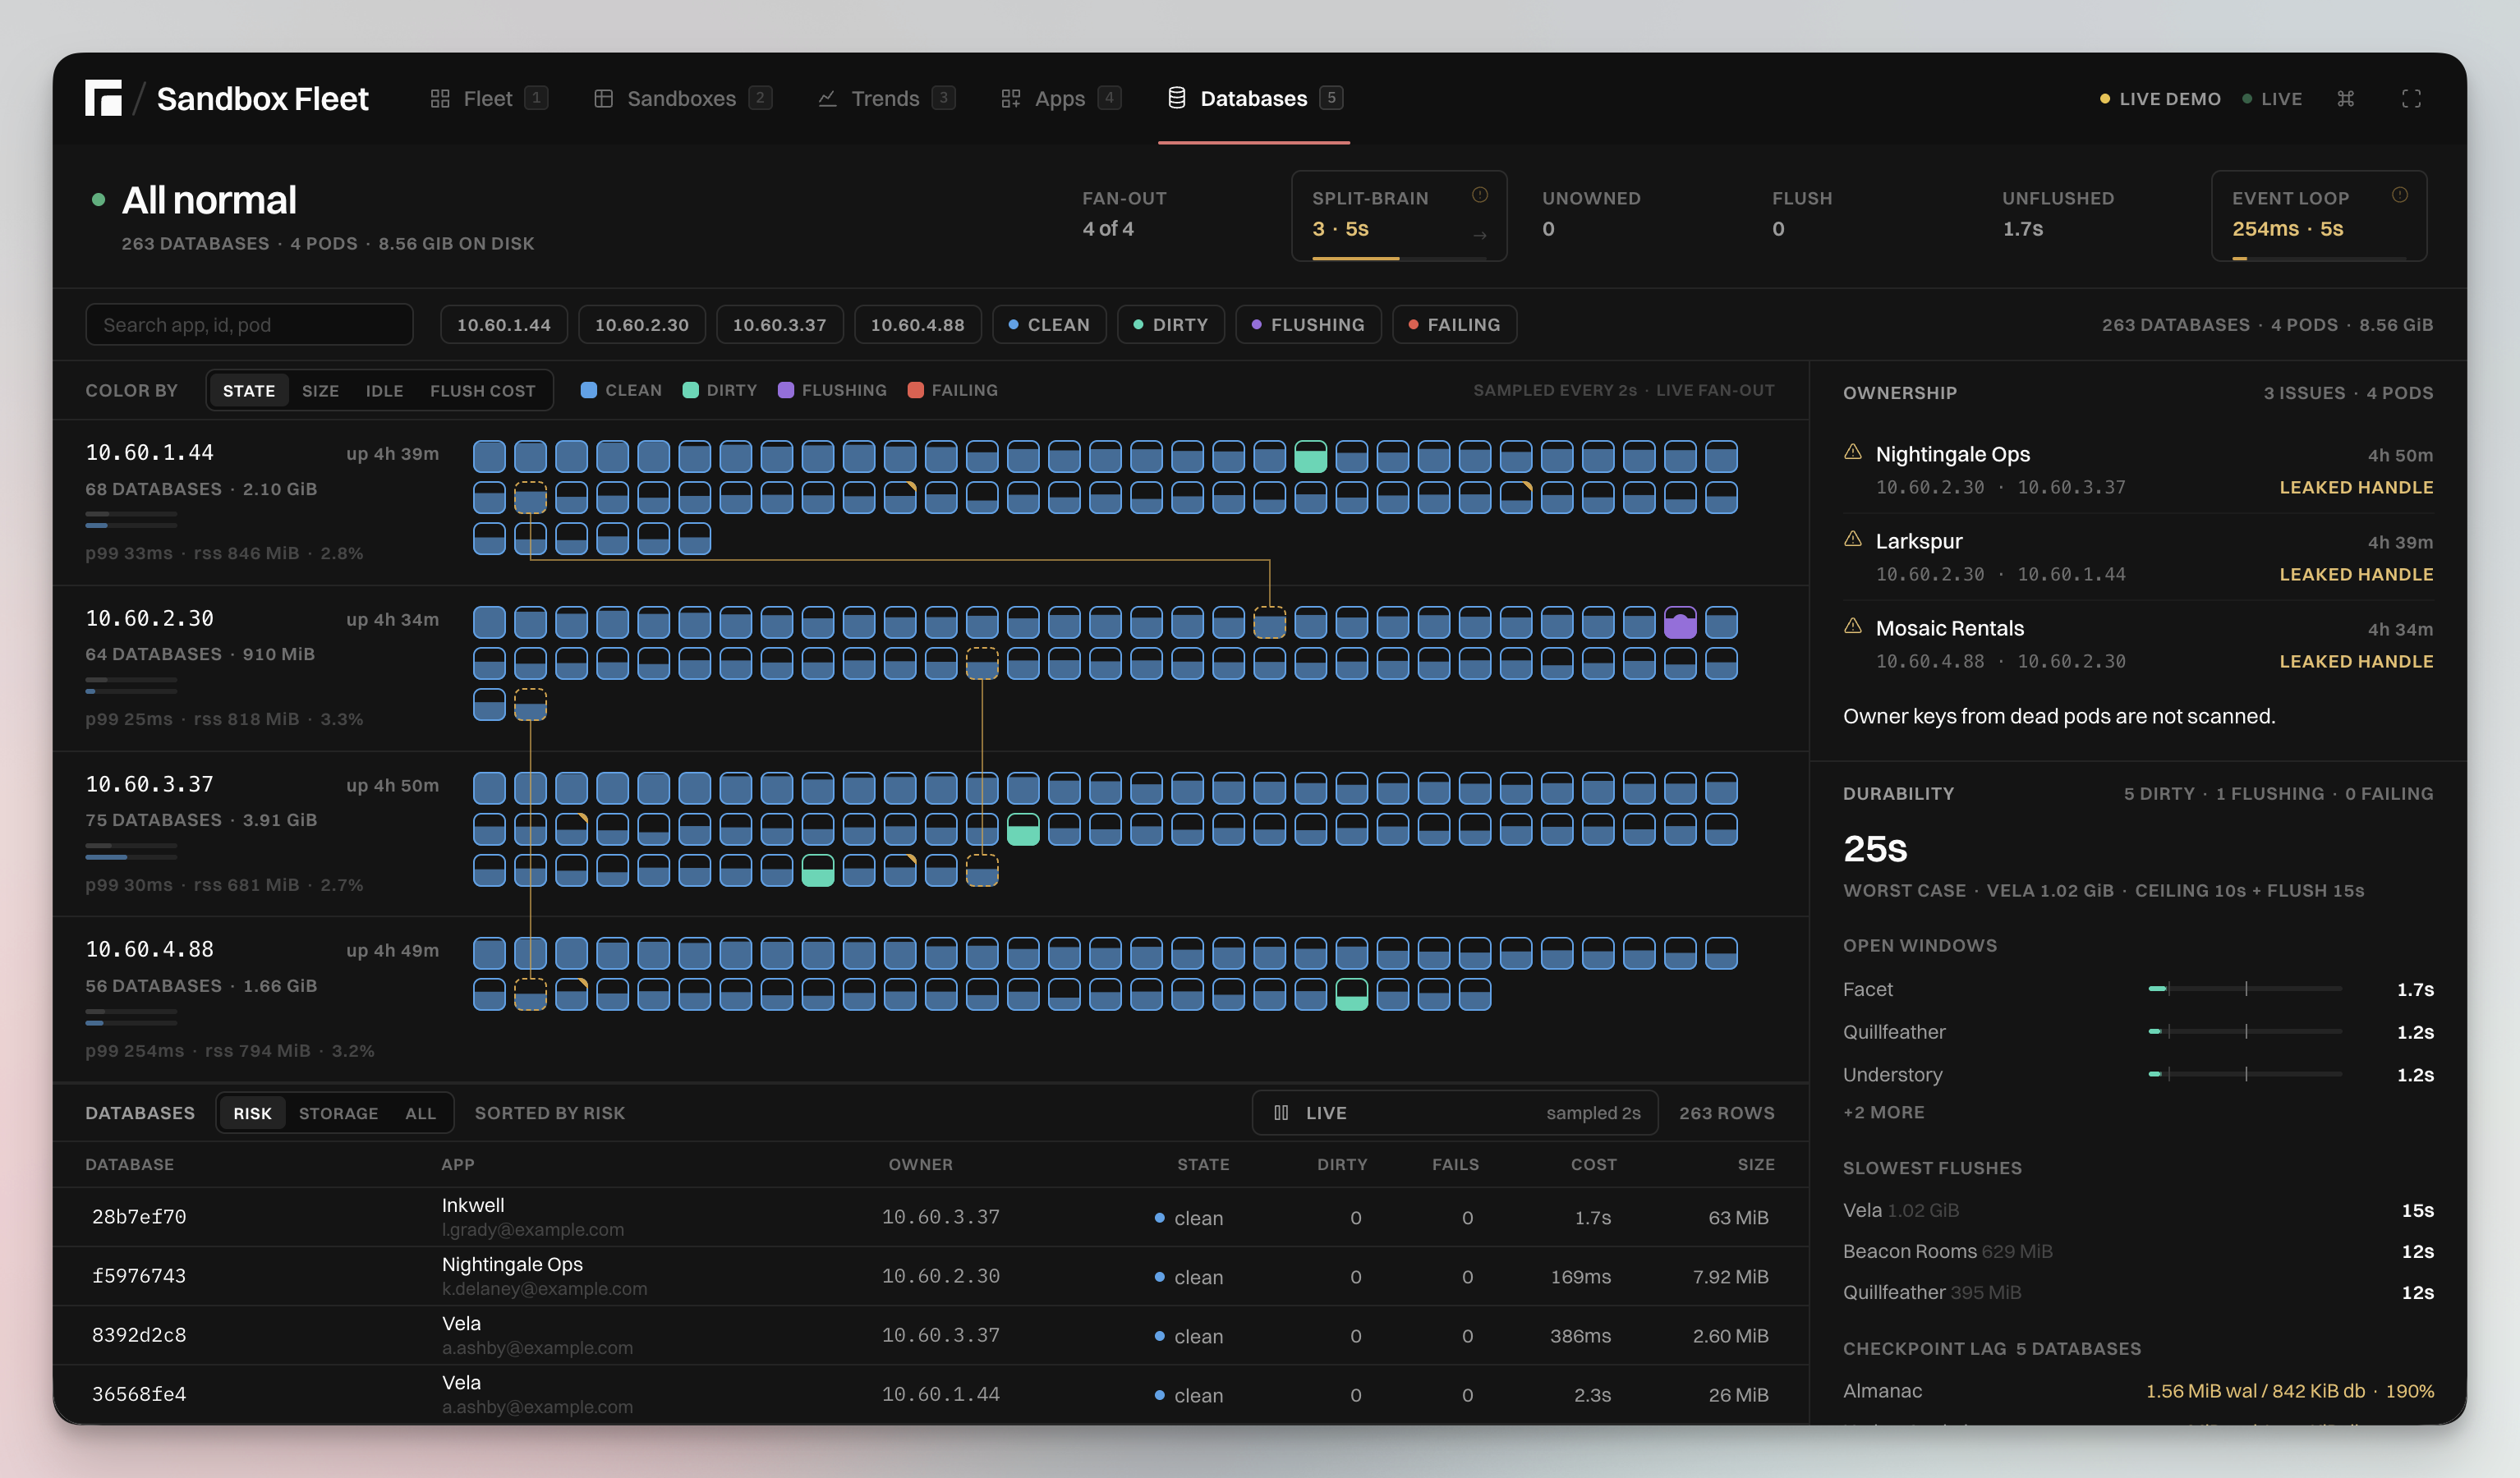Expand the +2 MORE open windows
The image size is (2520, 1478).
(1883, 1112)
